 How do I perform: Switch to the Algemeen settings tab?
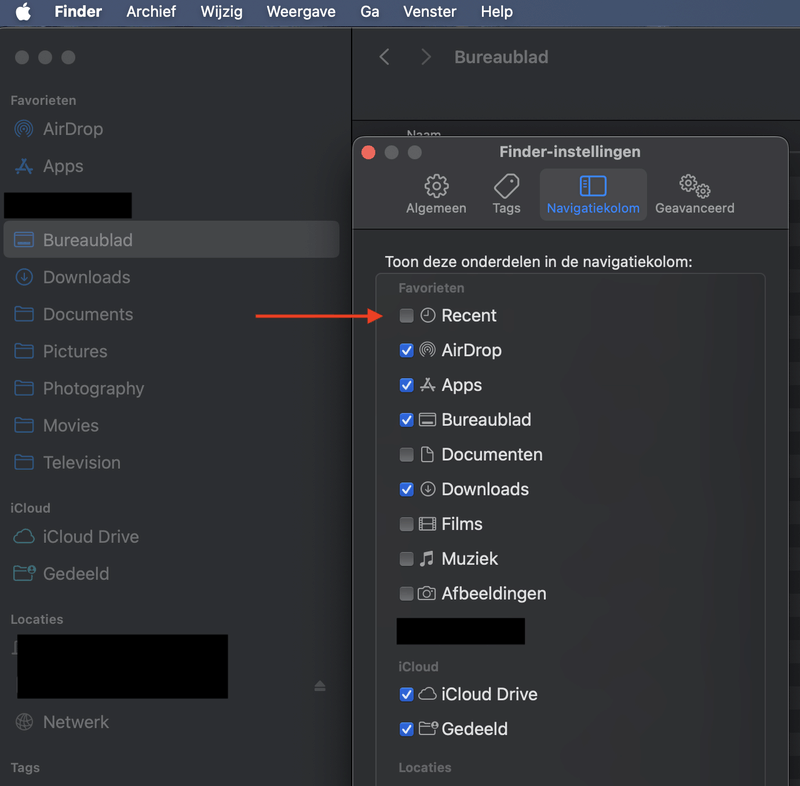[x=436, y=194]
